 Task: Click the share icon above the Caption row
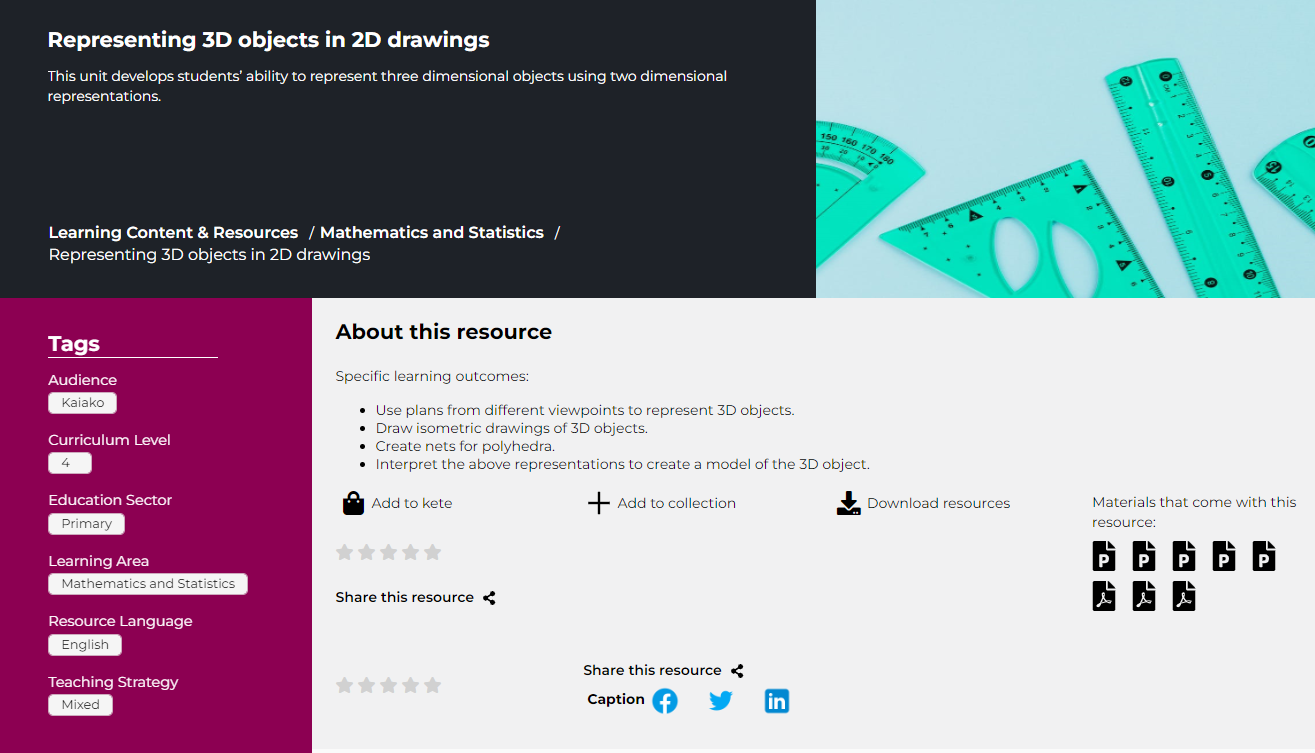737,671
